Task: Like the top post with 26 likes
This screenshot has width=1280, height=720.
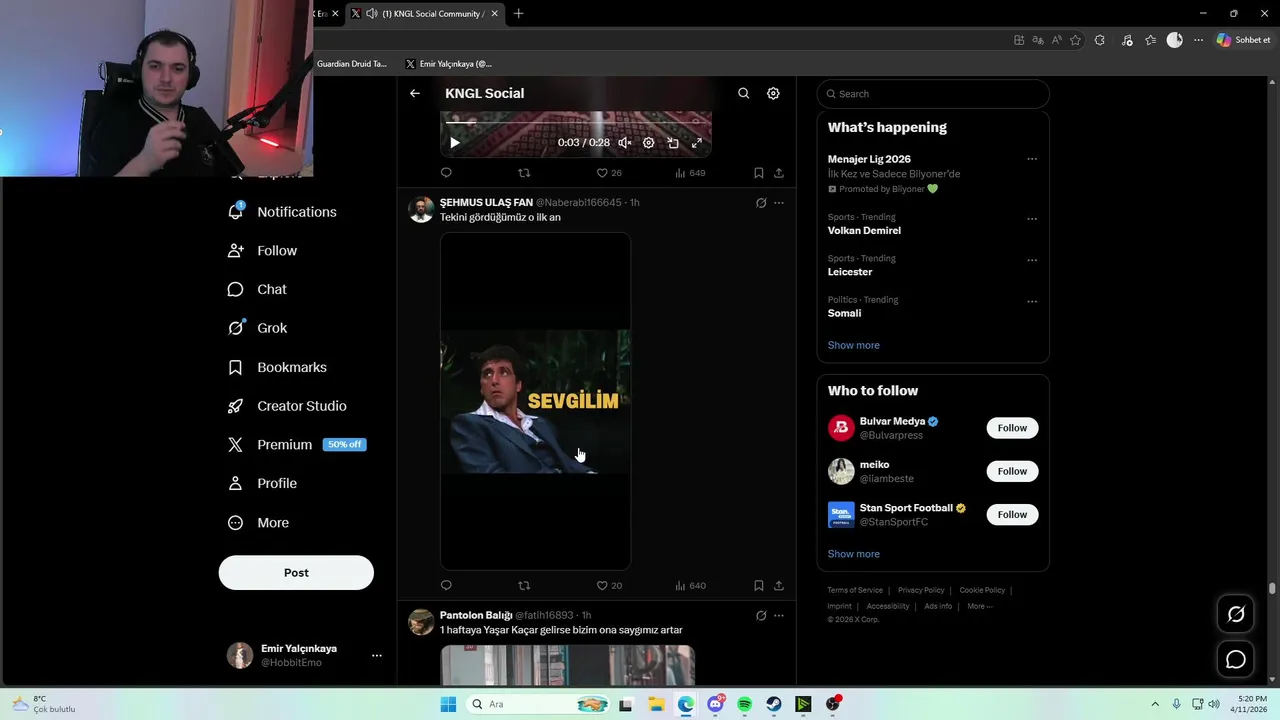Action: (x=609, y=173)
